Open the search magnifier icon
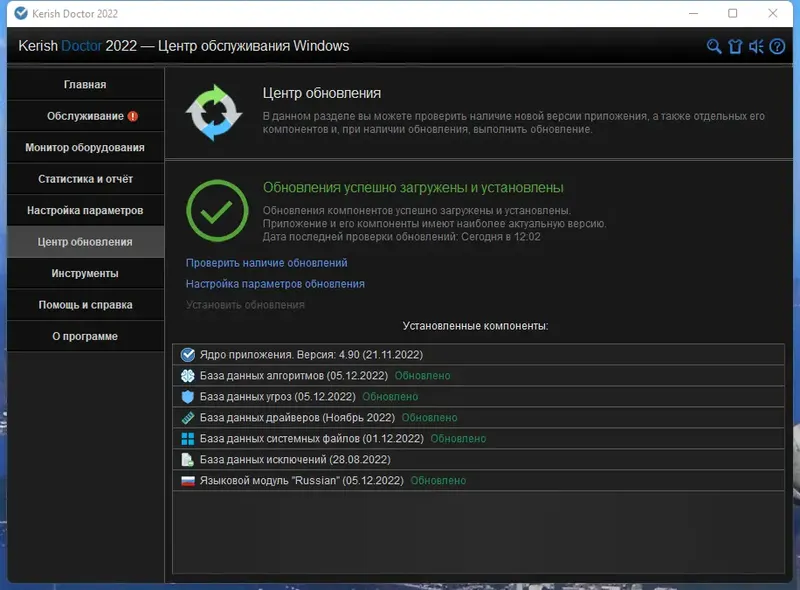800x590 pixels. tap(712, 46)
